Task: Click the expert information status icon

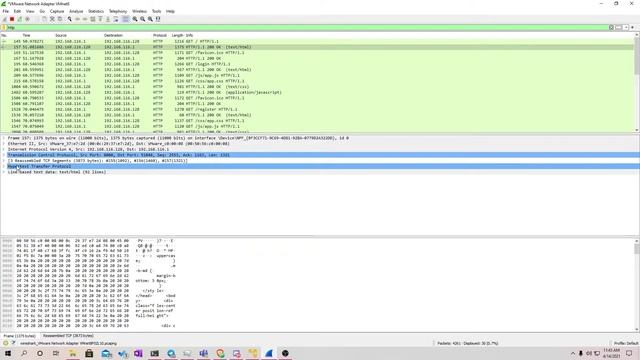Action: click(5, 343)
